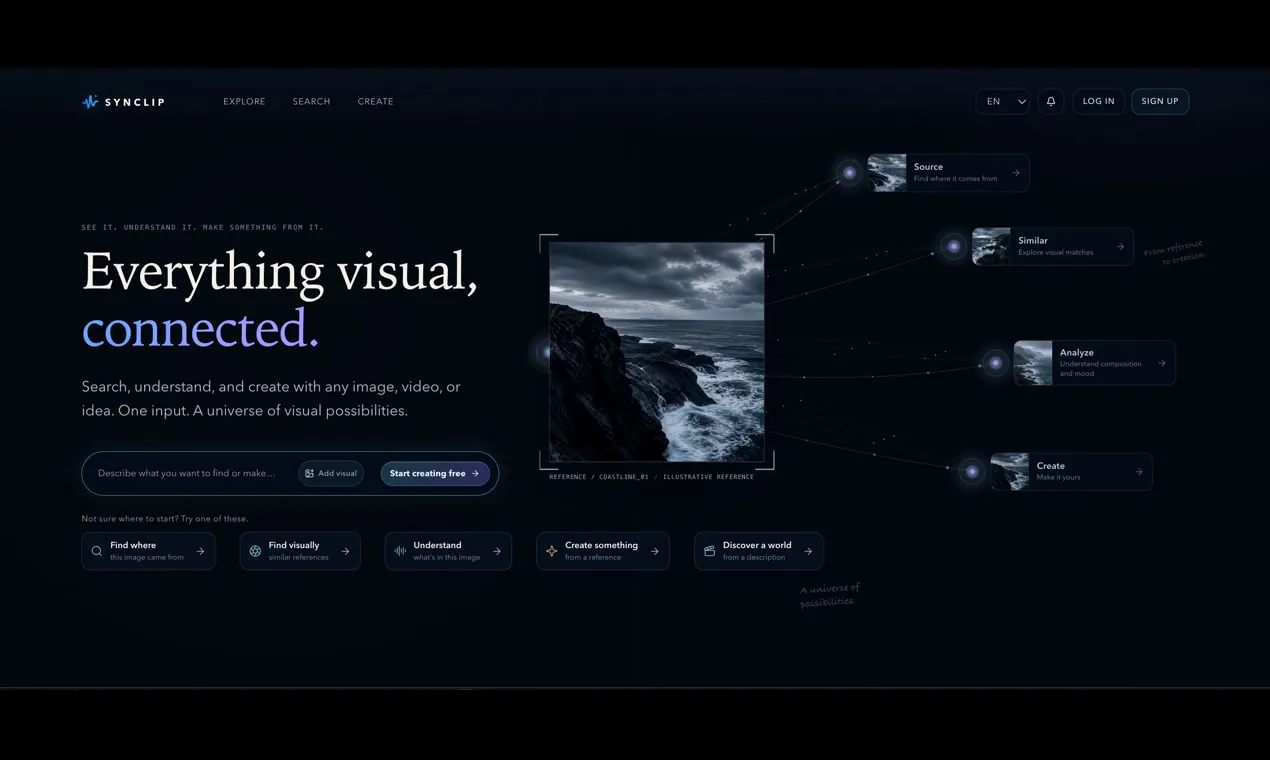Click the Sign Up button
This screenshot has height=760, width=1270.
tap(1160, 101)
